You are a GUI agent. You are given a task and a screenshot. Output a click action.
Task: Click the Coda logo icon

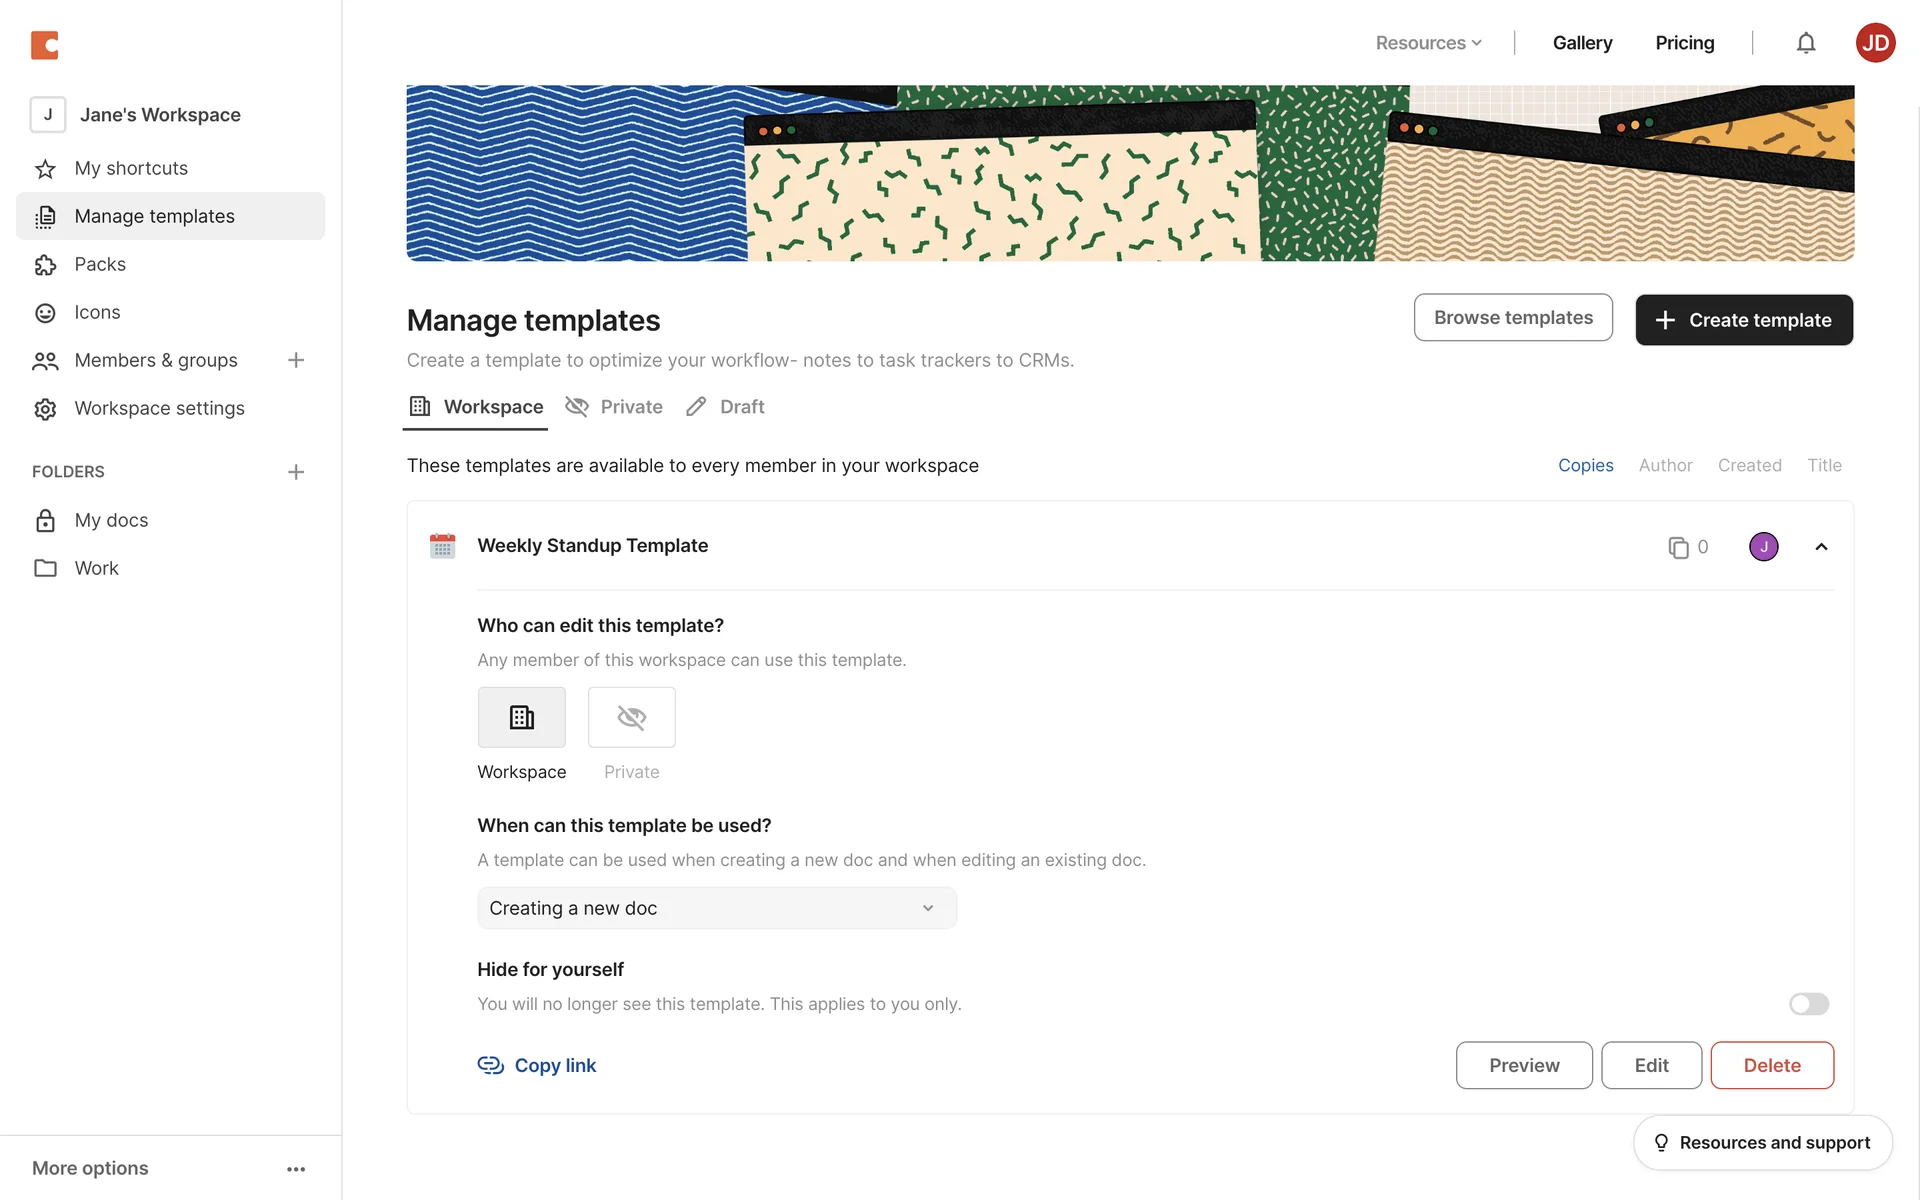44,44
